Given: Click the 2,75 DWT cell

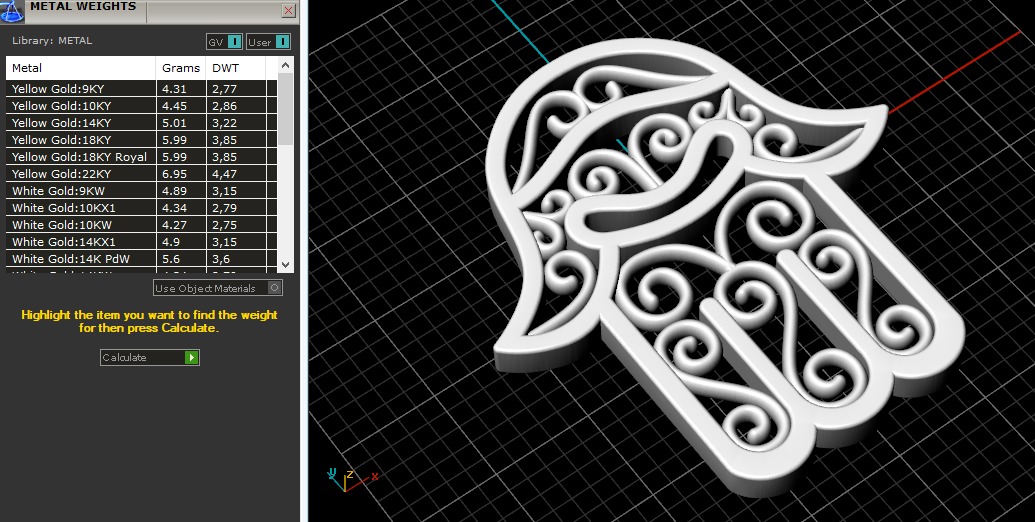Looking at the screenshot, I should 236,225.
